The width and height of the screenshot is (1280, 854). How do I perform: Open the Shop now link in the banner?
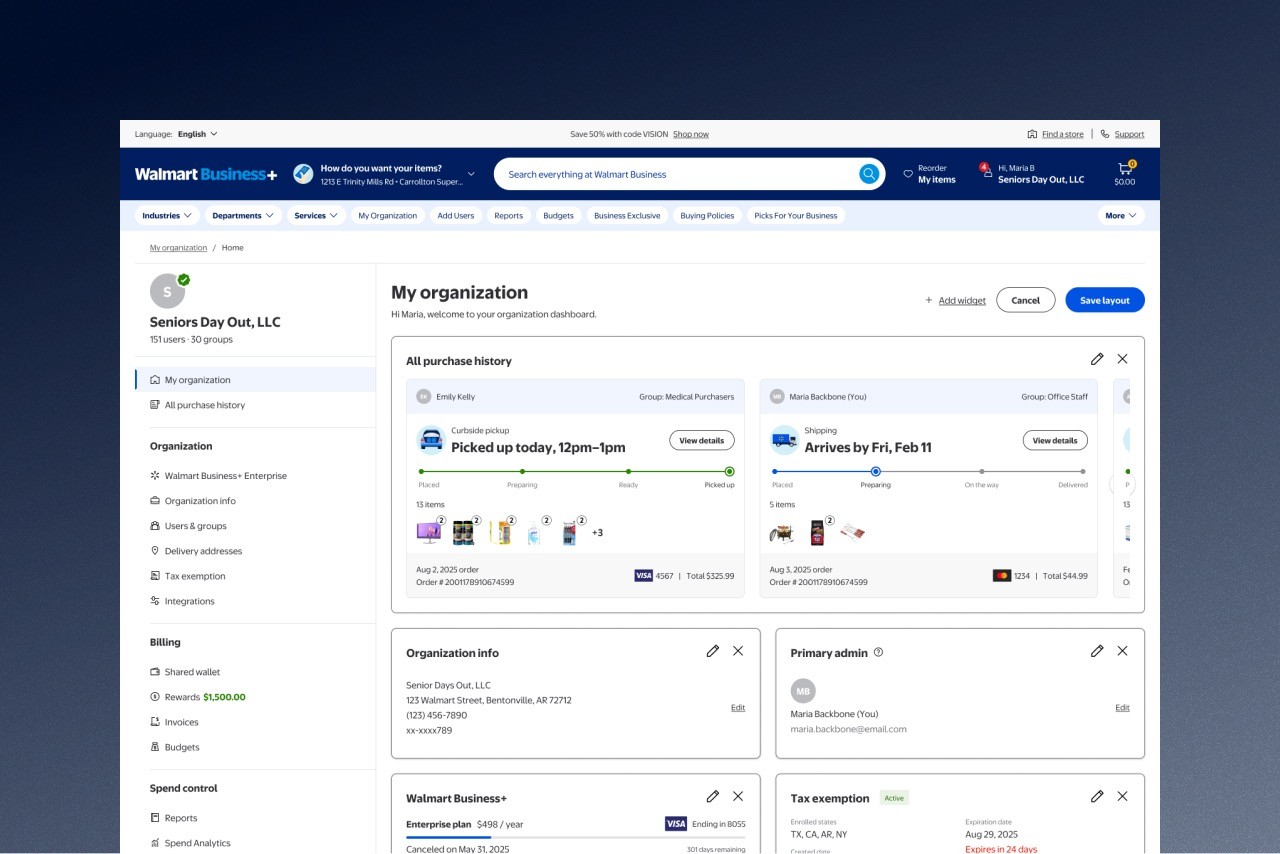691,134
